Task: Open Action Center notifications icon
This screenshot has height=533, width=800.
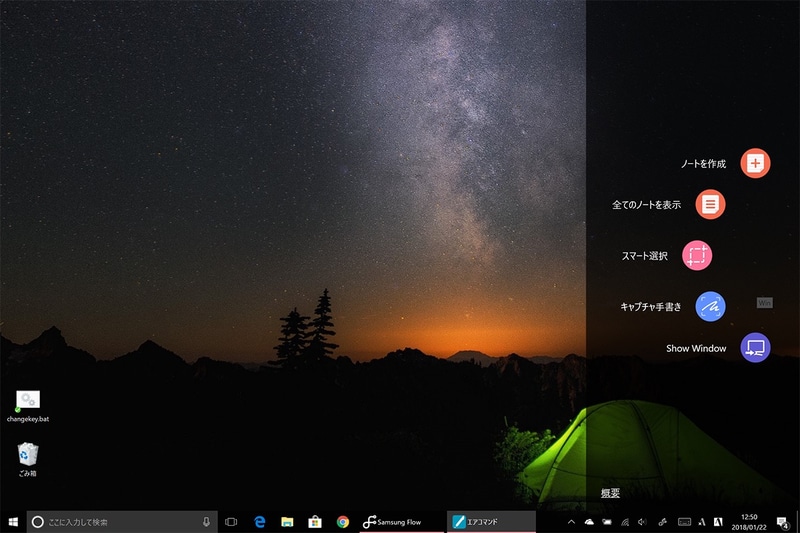Action: pos(782,522)
